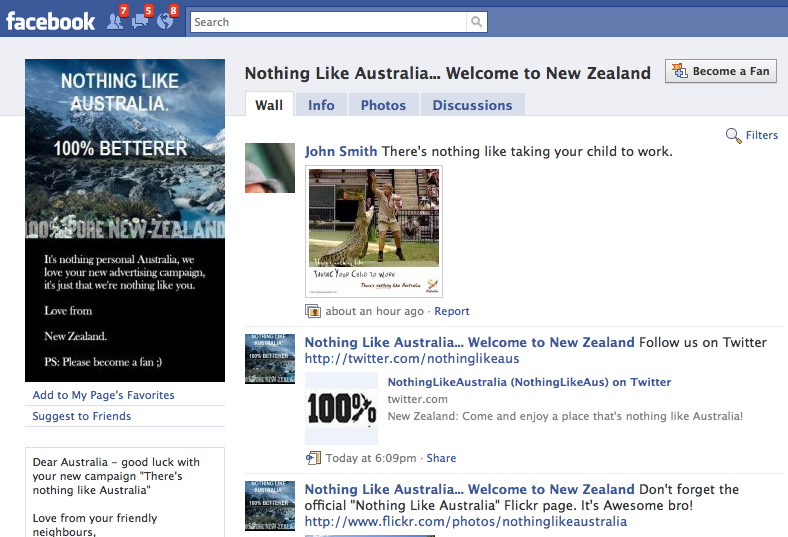Click the 'about an hour ago' timestamp
Image resolution: width=788 pixels, height=537 pixels.
(374, 311)
